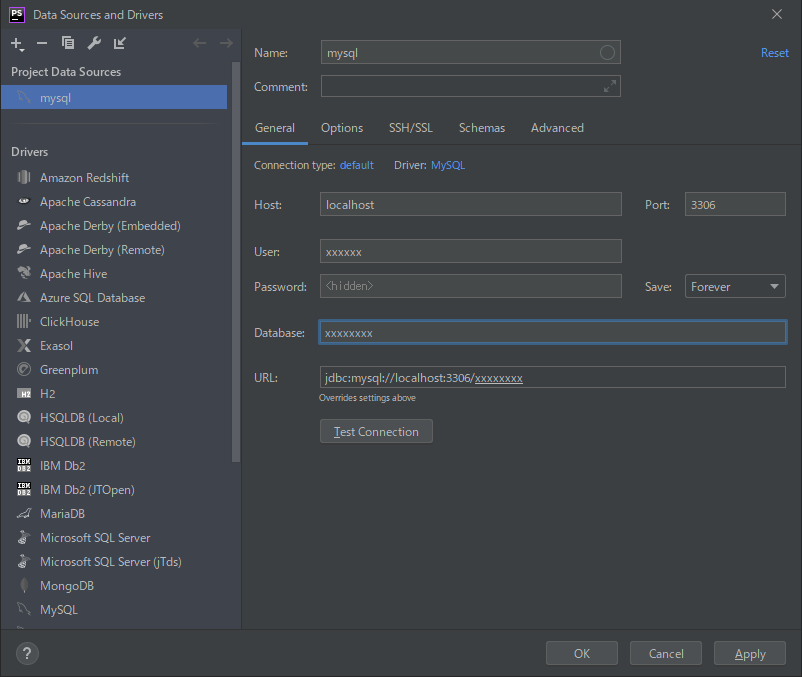
Task: Click the Apply button
Action: click(749, 653)
